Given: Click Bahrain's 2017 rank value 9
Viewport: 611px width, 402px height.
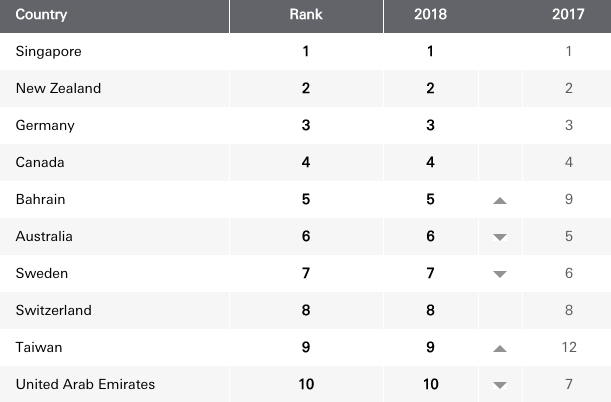Looking at the screenshot, I should 568,199.
